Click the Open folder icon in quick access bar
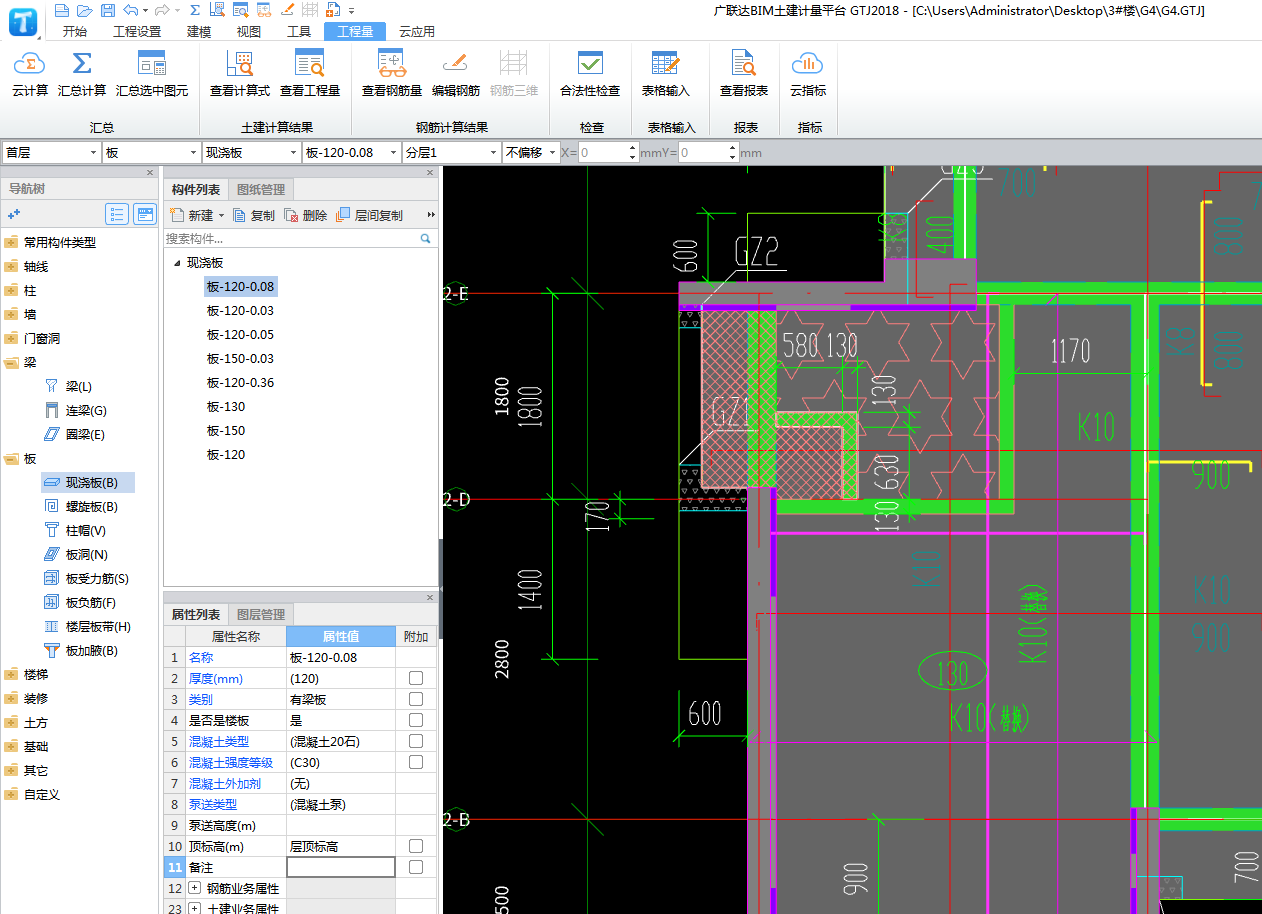Image resolution: width=1262 pixels, height=914 pixels. tap(83, 10)
